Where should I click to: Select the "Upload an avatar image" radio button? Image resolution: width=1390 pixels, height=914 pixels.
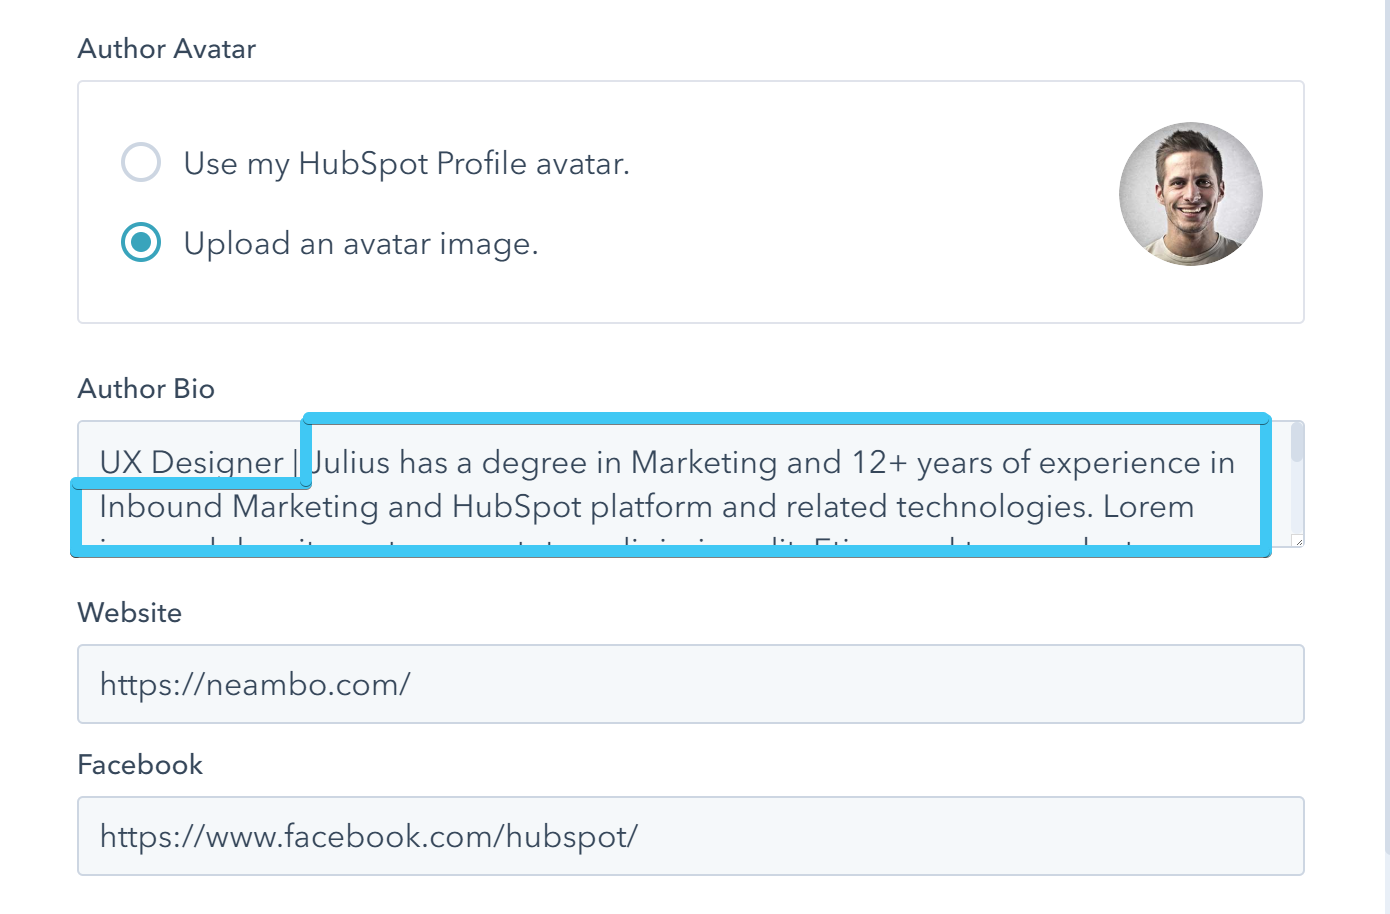pos(141,242)
